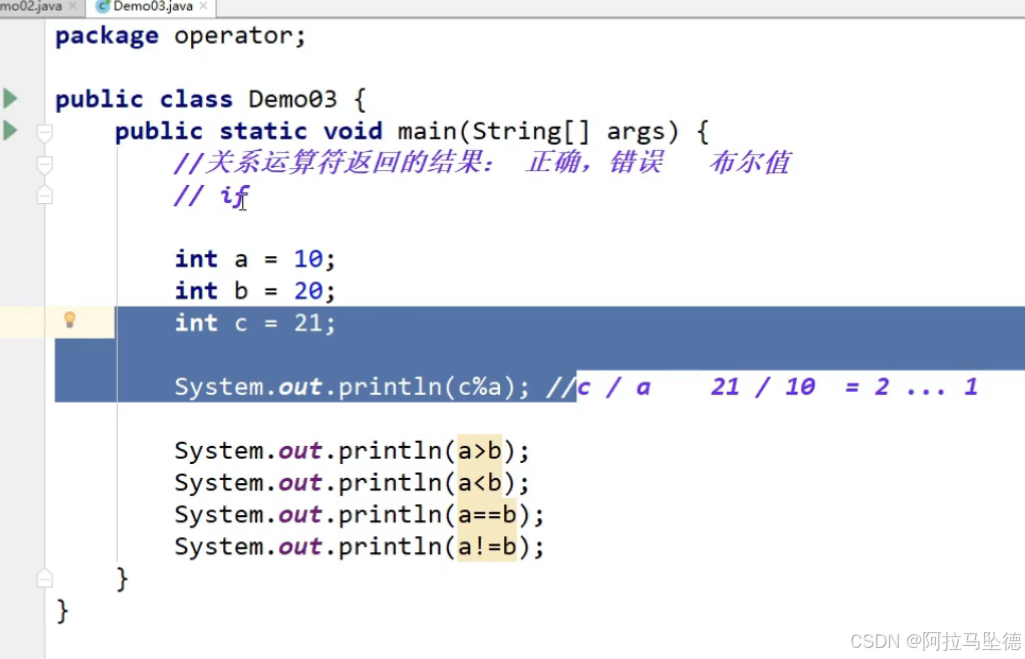Click the final closing brace of class
This screenshot has width=1025, height=659.
tap(62, 611)
